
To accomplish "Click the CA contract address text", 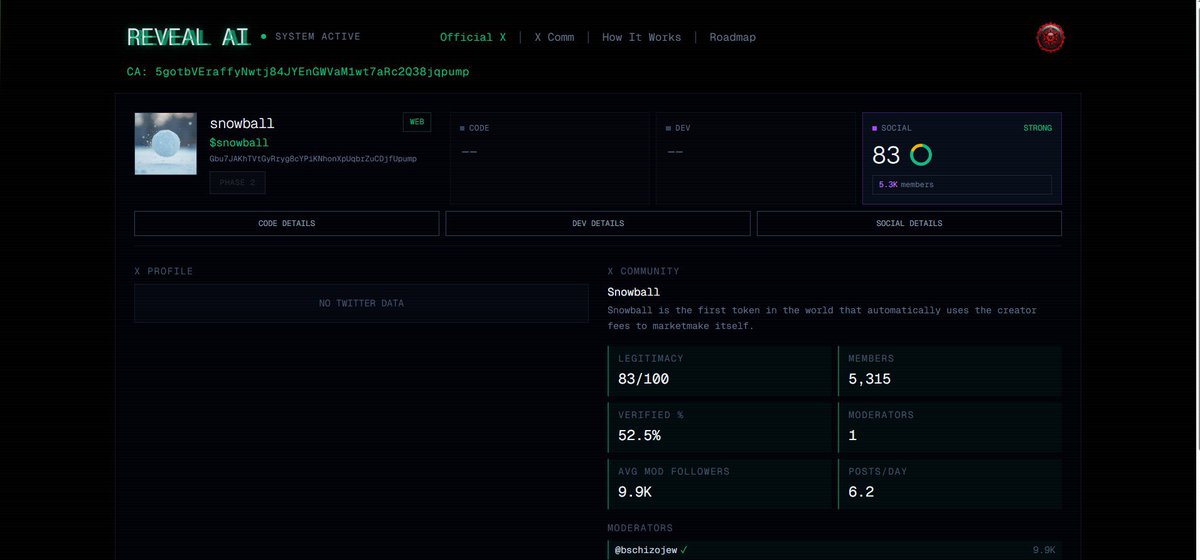I will 298,72.
